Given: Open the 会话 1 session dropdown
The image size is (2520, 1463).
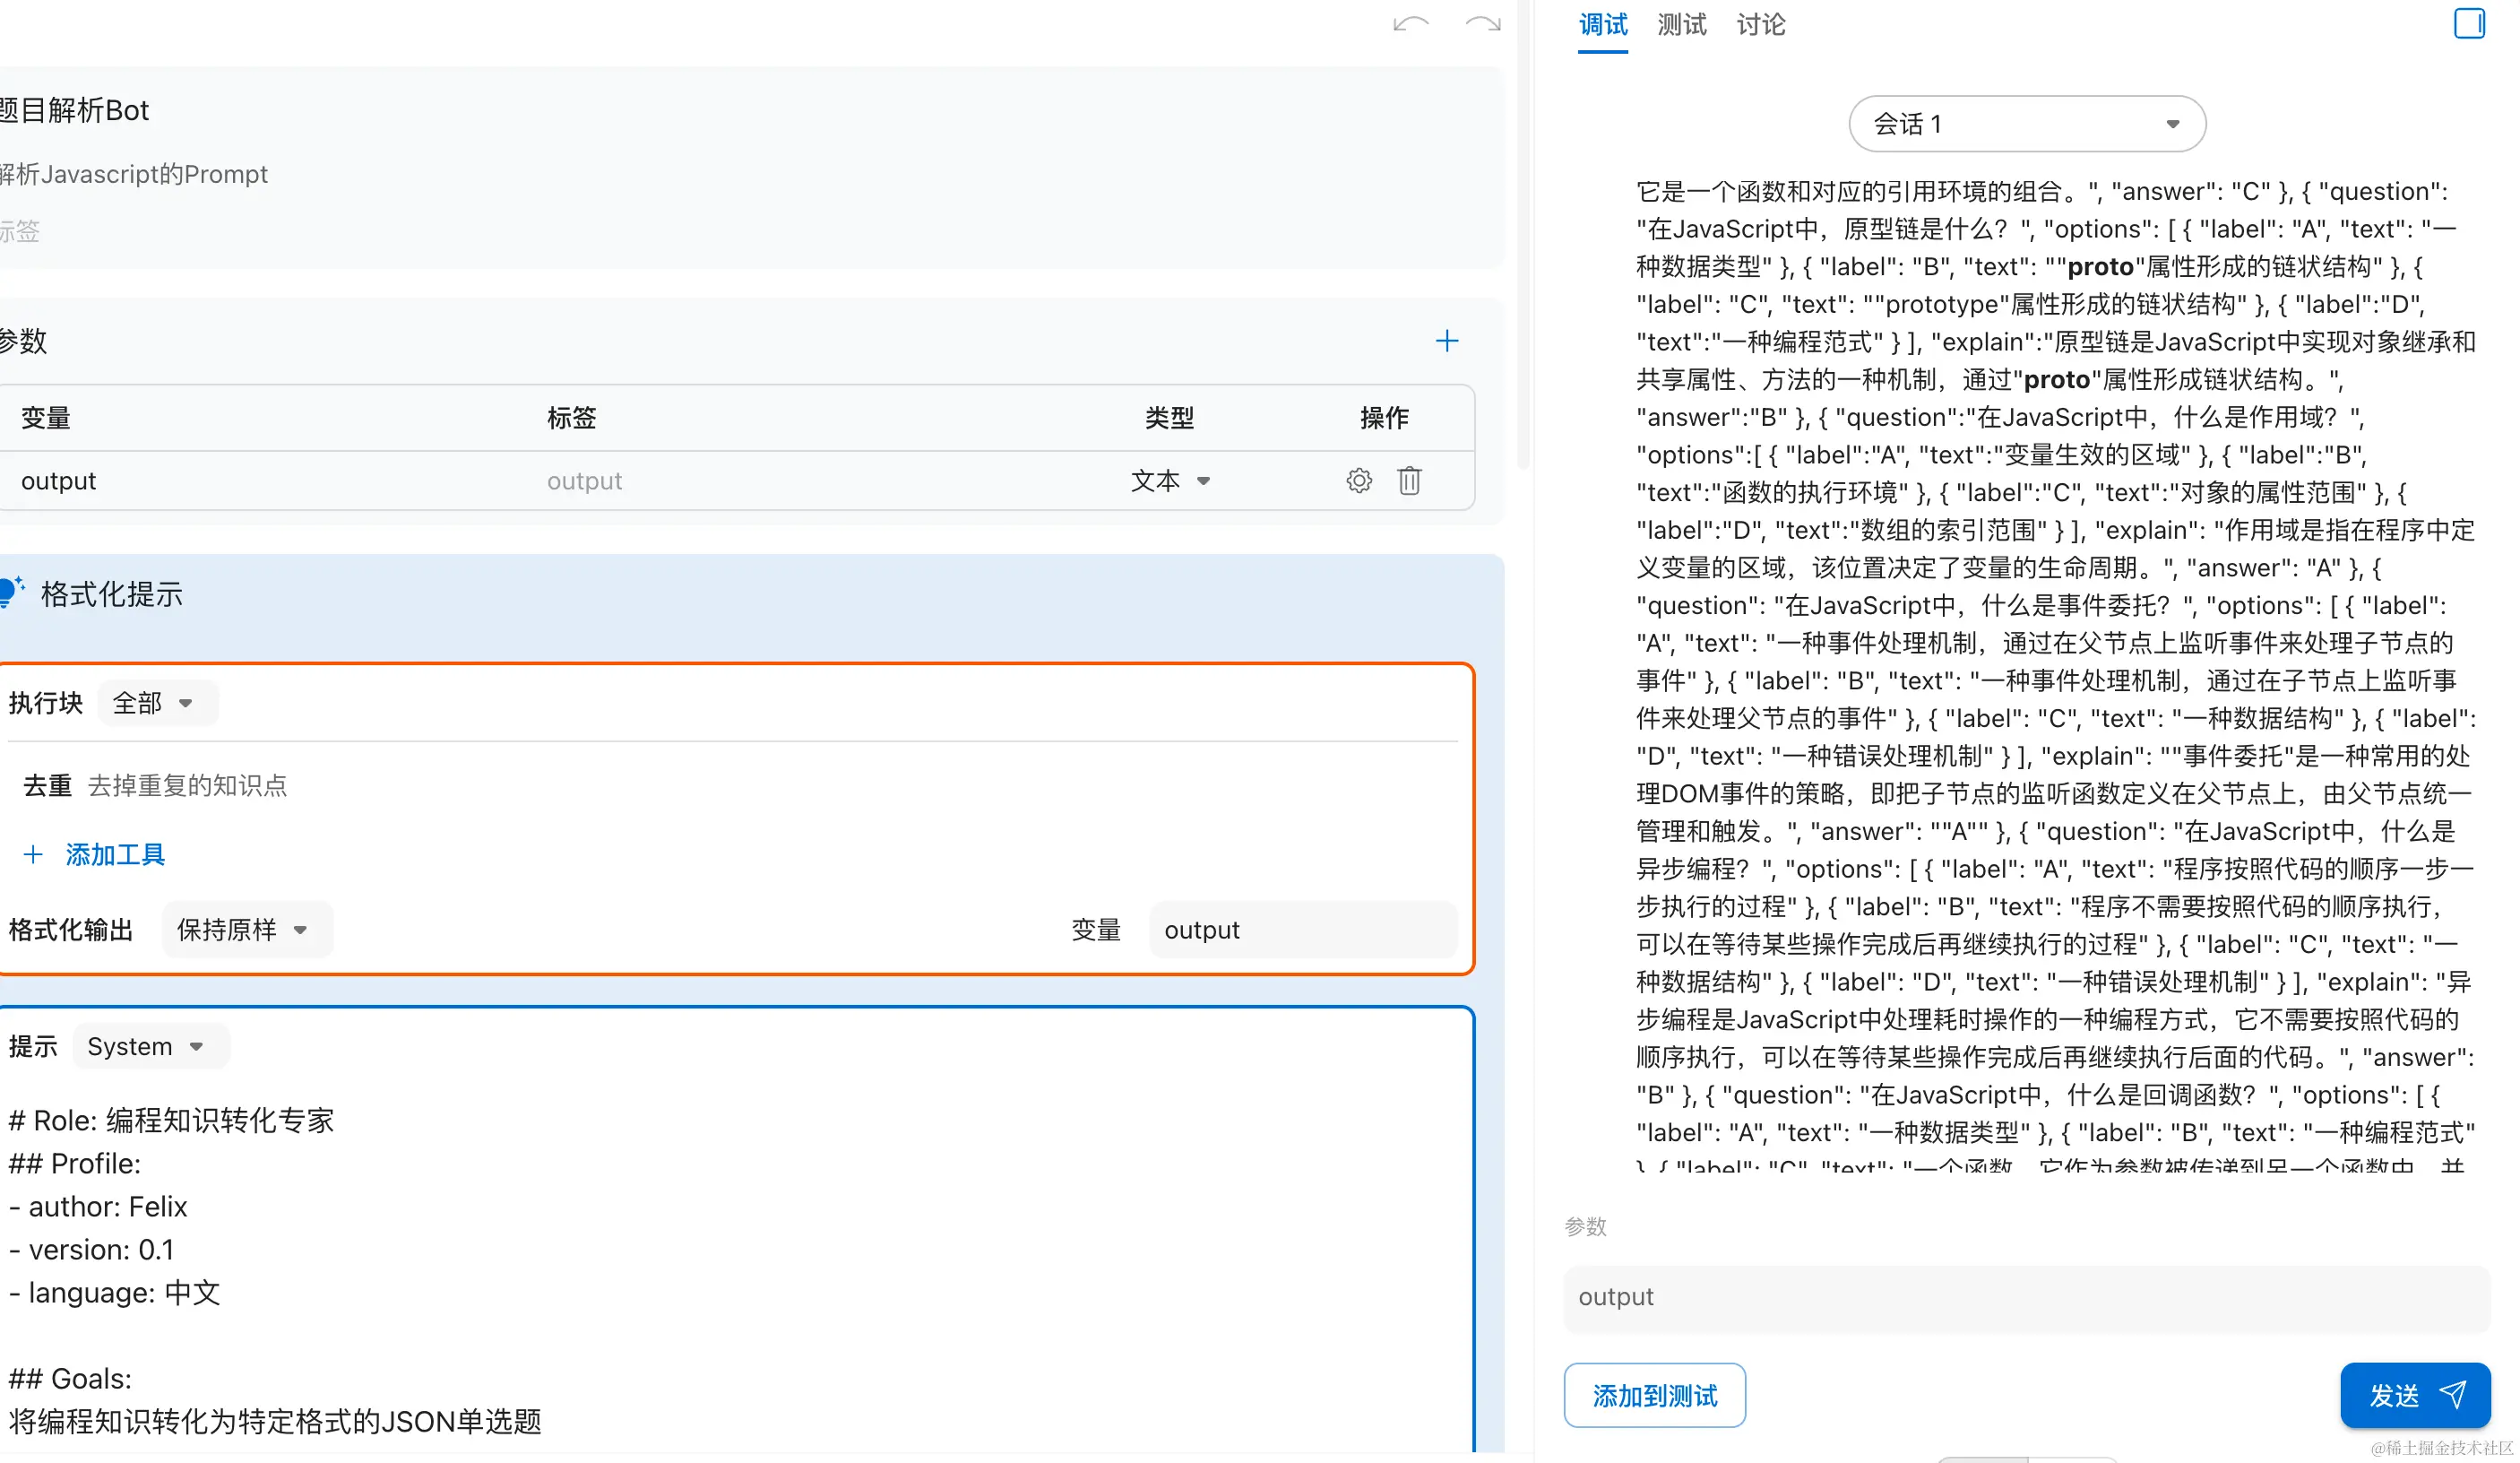Looking at the screenshot, I should point(2026,124).
